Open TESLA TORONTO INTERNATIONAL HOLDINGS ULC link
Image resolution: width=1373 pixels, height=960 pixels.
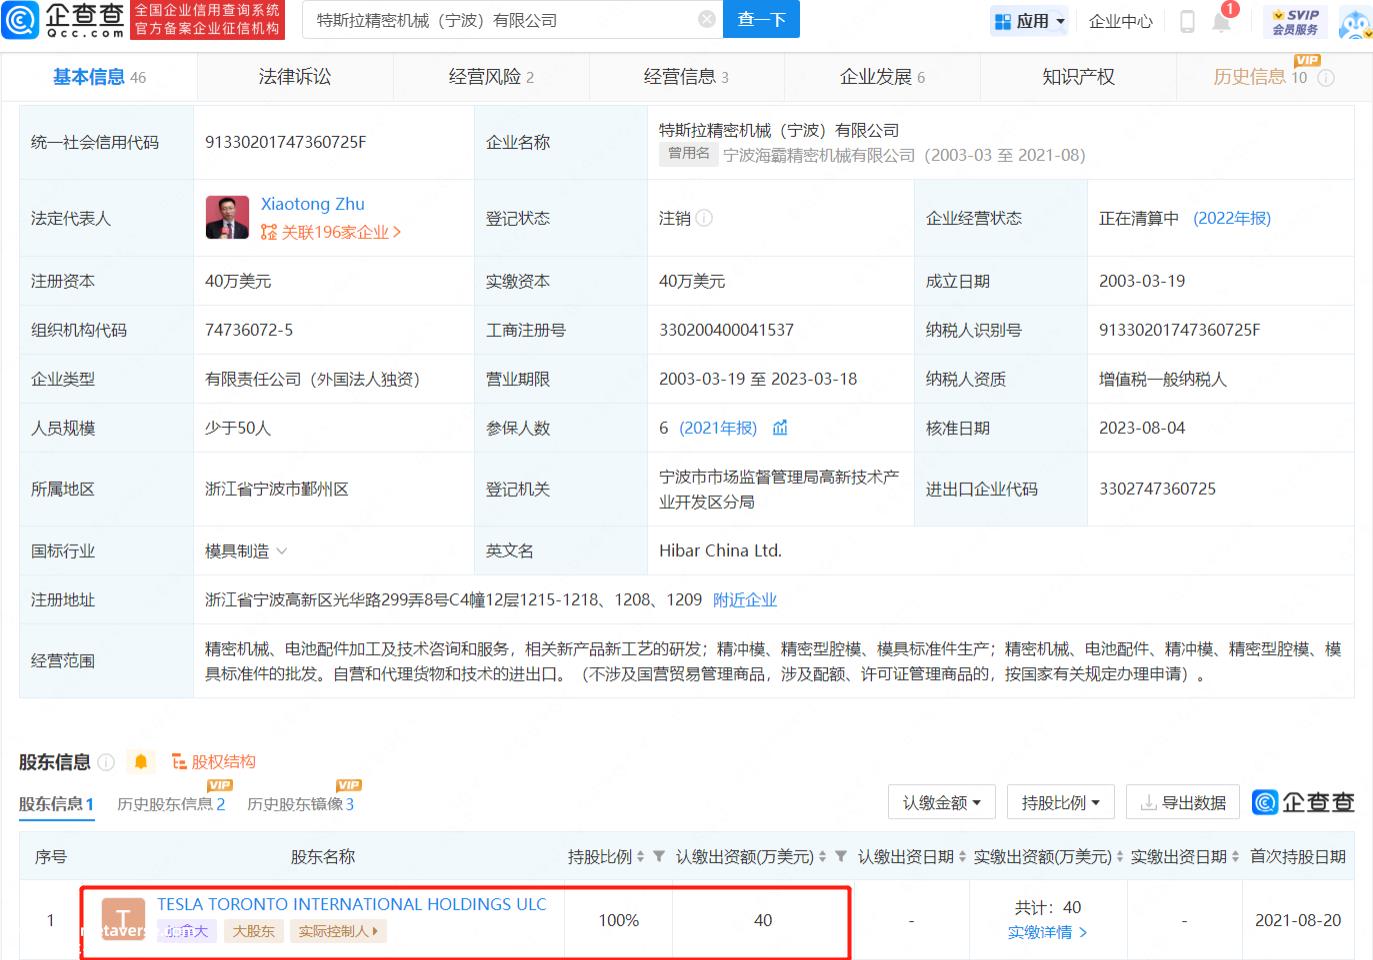352,904
